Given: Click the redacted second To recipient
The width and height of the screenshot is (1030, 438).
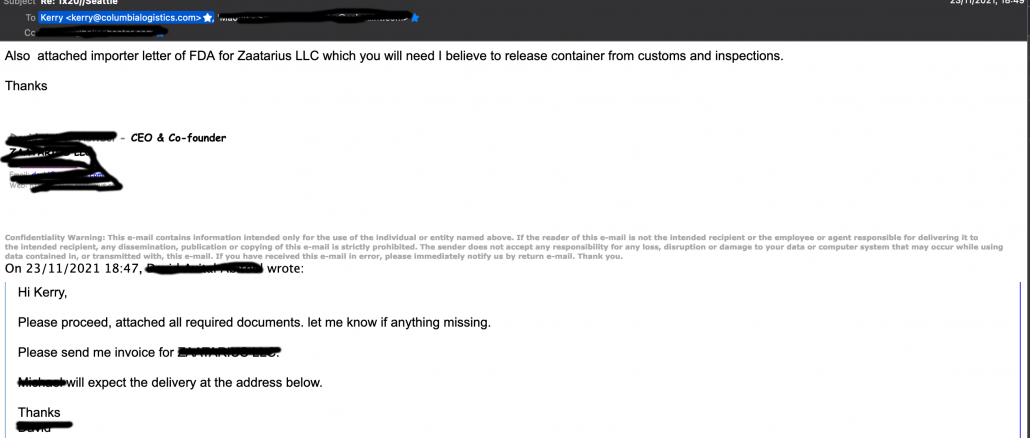Looking at the screenshot, I should 320,16.
